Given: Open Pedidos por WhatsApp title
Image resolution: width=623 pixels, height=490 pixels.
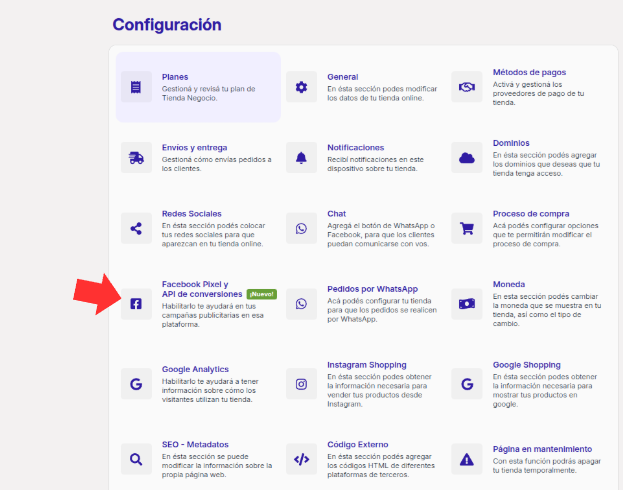Looking at the screenshot, I should (372, 289).
